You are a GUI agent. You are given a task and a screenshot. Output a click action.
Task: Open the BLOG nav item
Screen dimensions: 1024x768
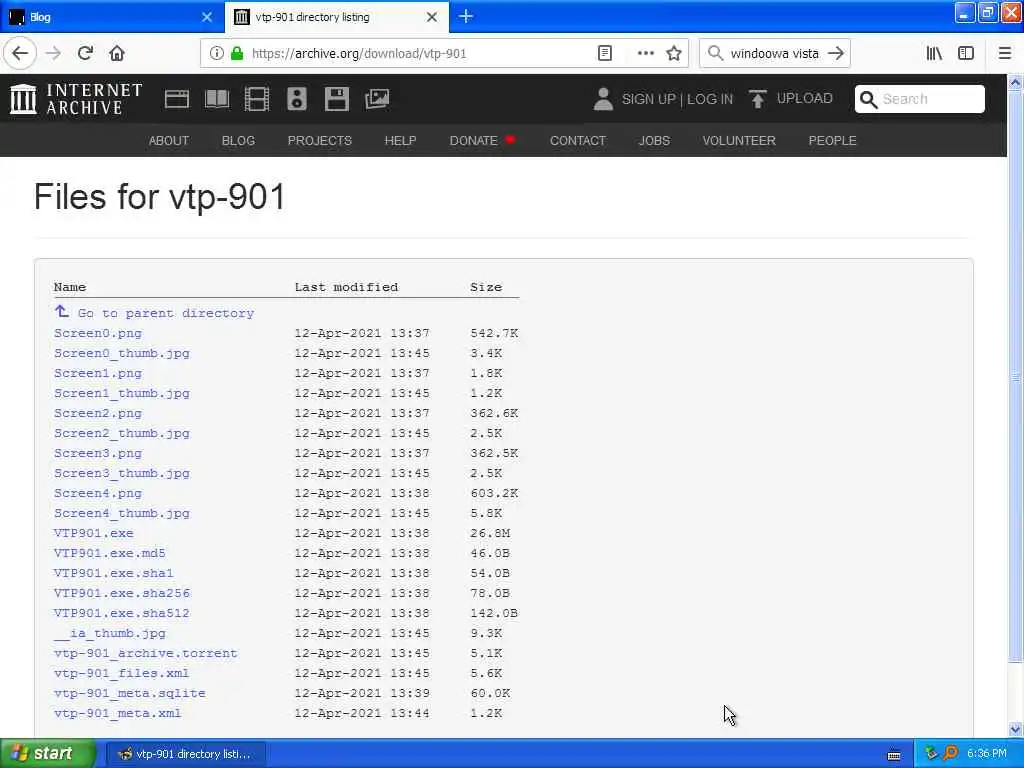point(238,140)
